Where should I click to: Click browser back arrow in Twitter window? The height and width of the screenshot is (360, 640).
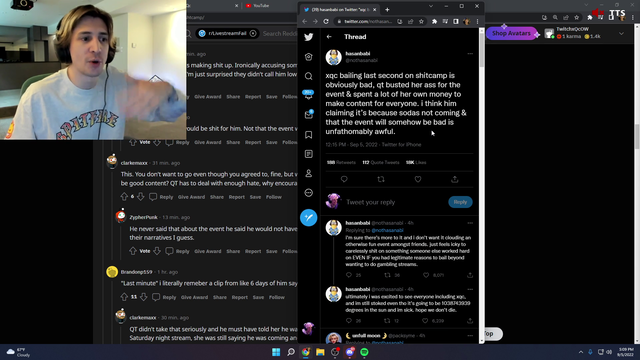click(305, 21)
